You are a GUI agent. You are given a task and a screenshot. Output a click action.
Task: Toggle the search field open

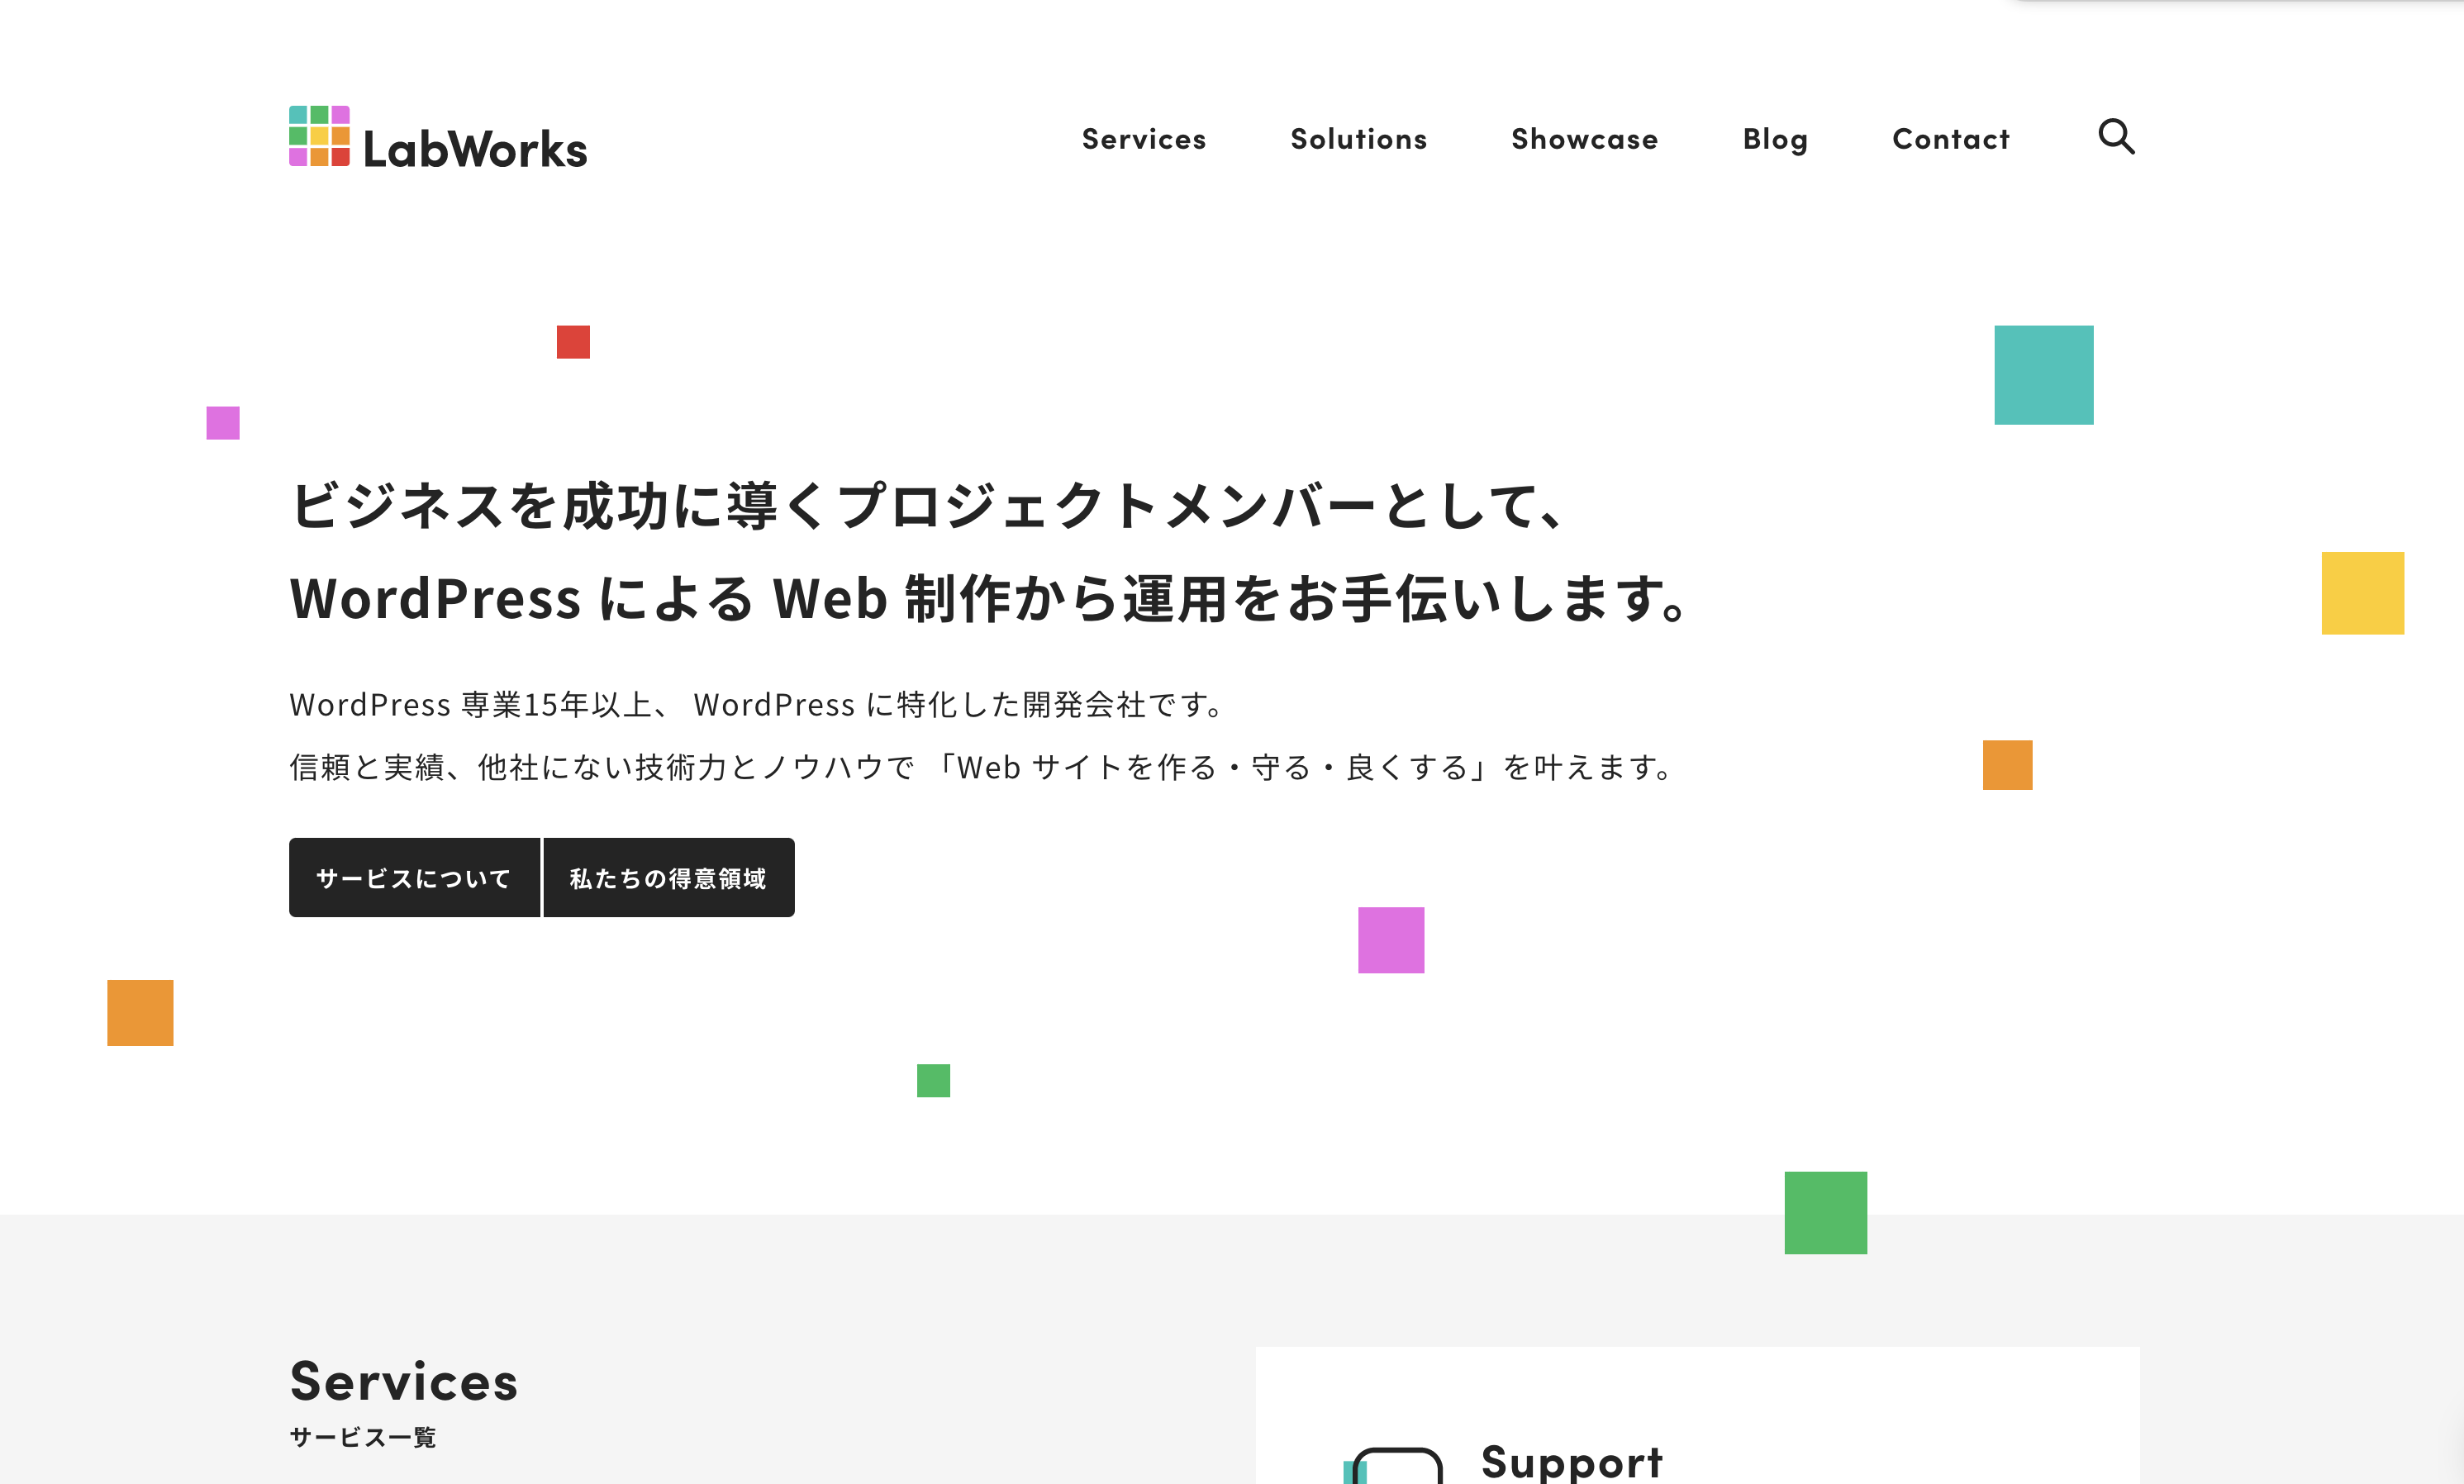point(2115,136)
